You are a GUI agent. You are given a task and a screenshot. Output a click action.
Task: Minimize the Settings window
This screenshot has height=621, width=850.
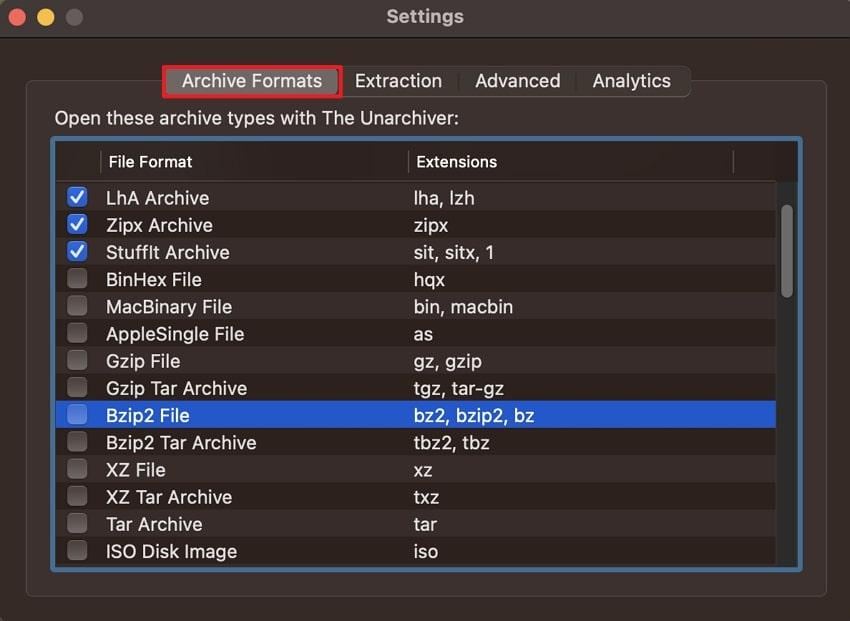[x=46, y=17]
